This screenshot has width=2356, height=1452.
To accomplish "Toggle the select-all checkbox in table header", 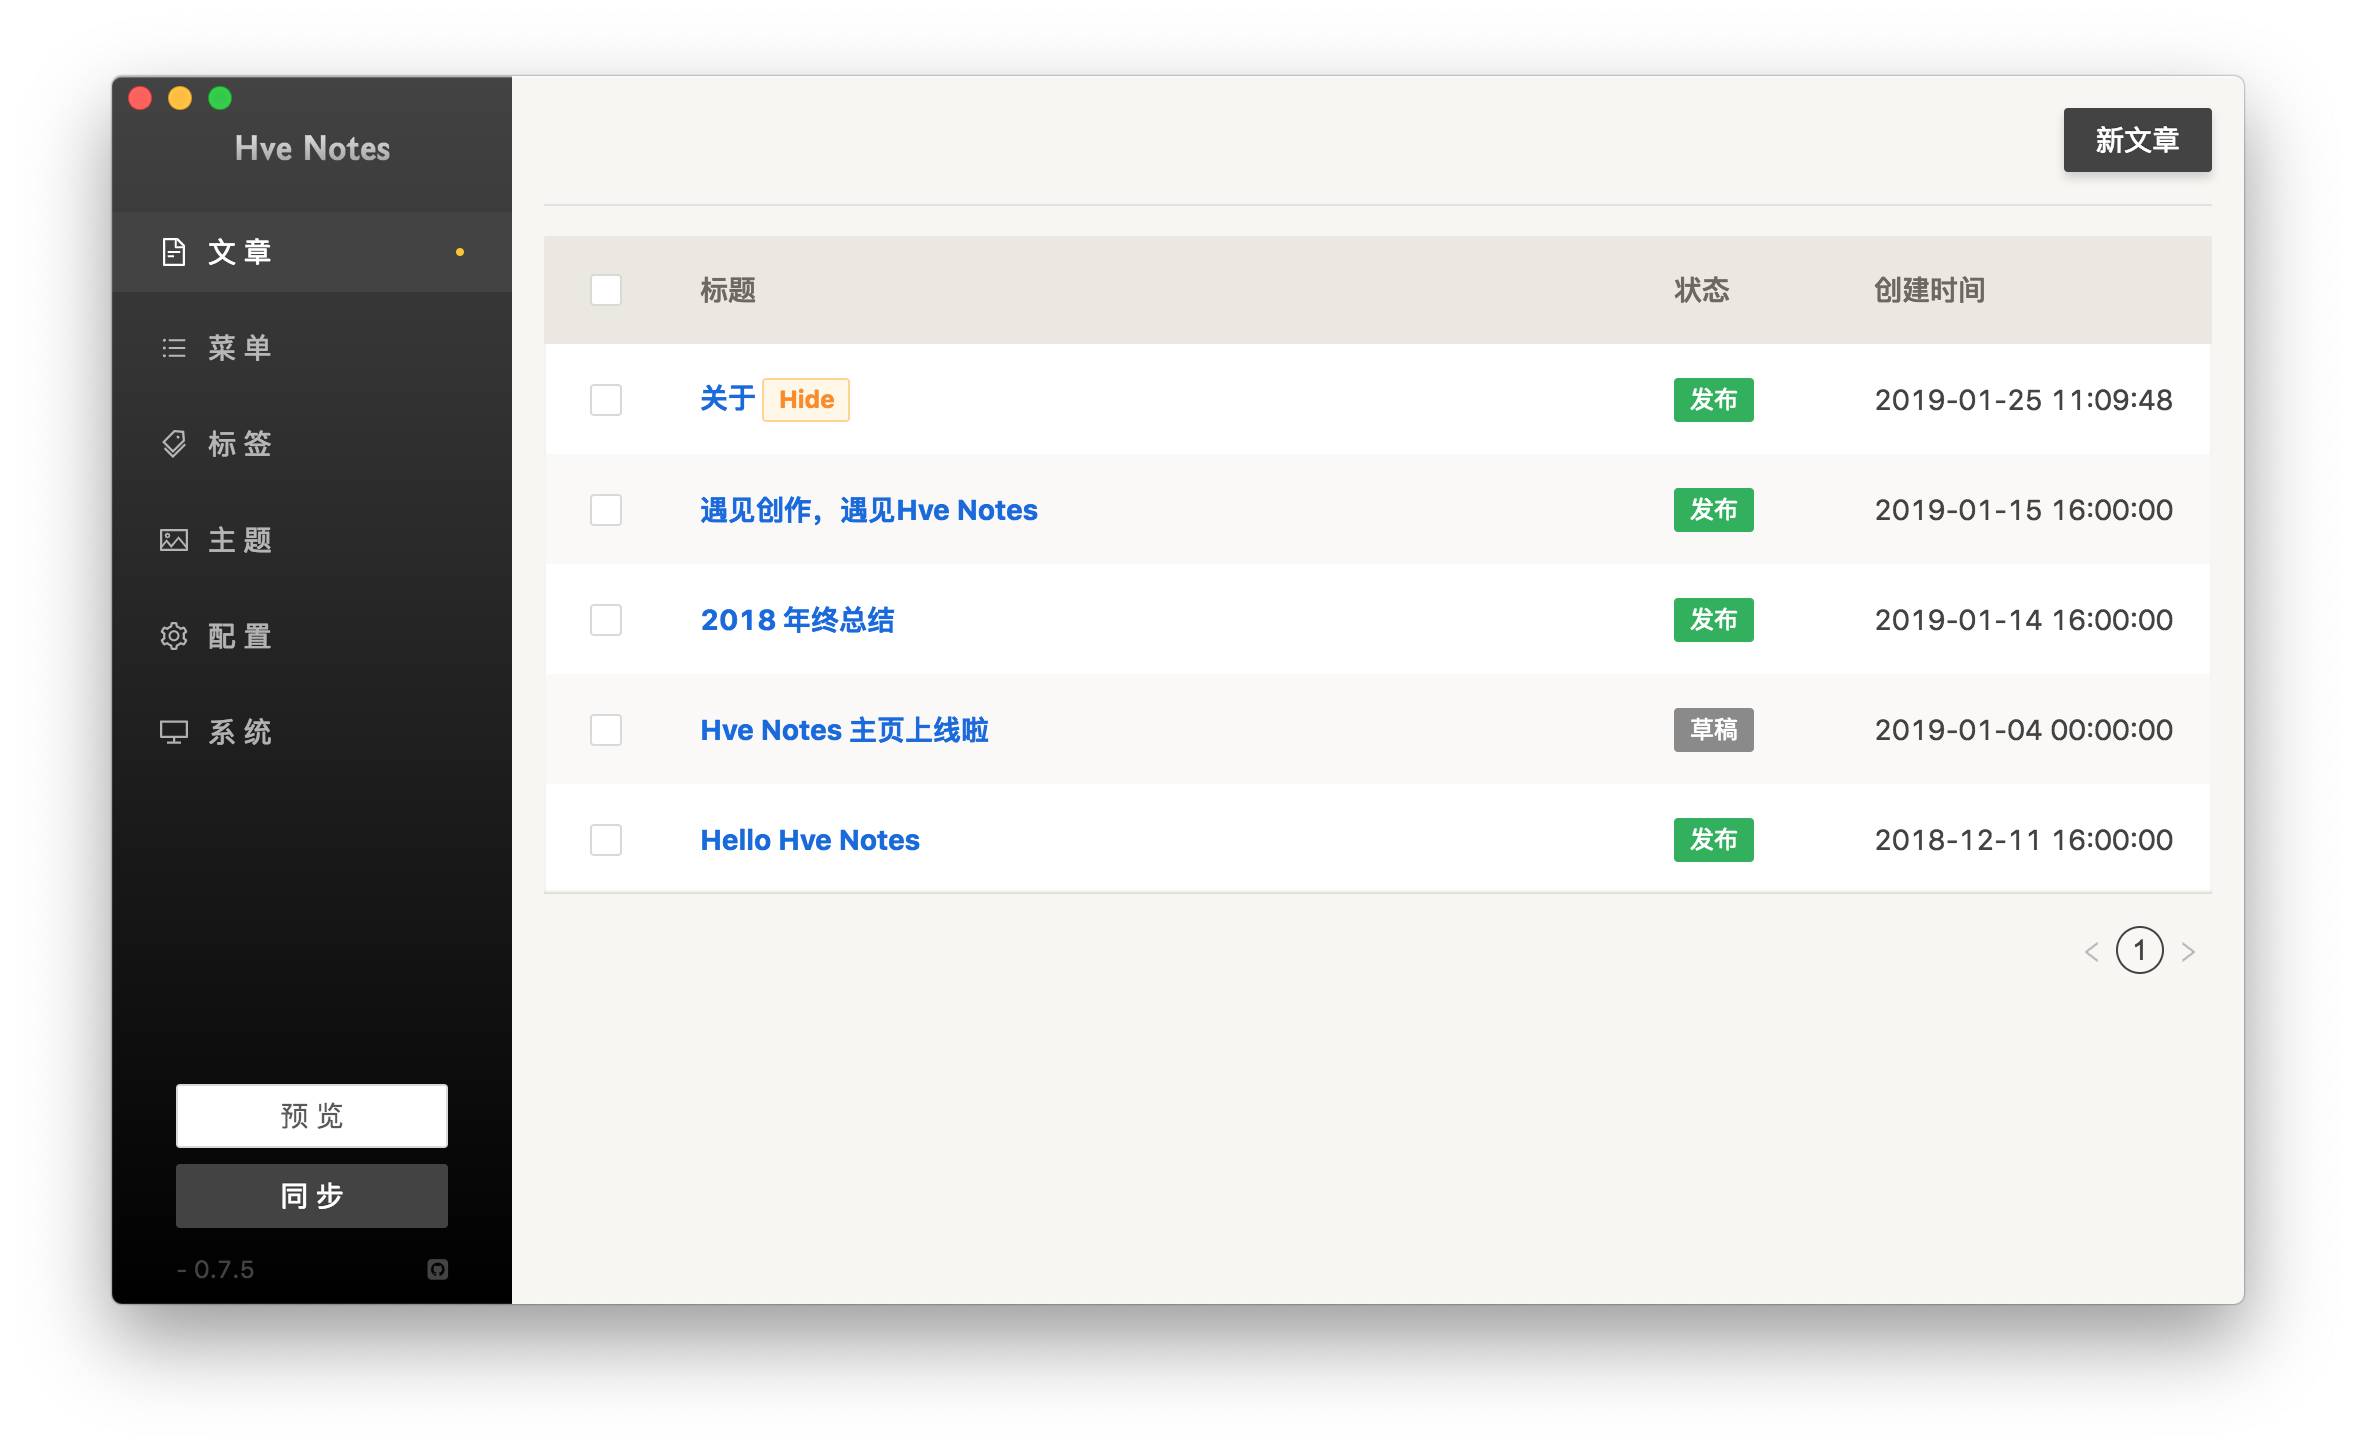I will click(606, 290).
